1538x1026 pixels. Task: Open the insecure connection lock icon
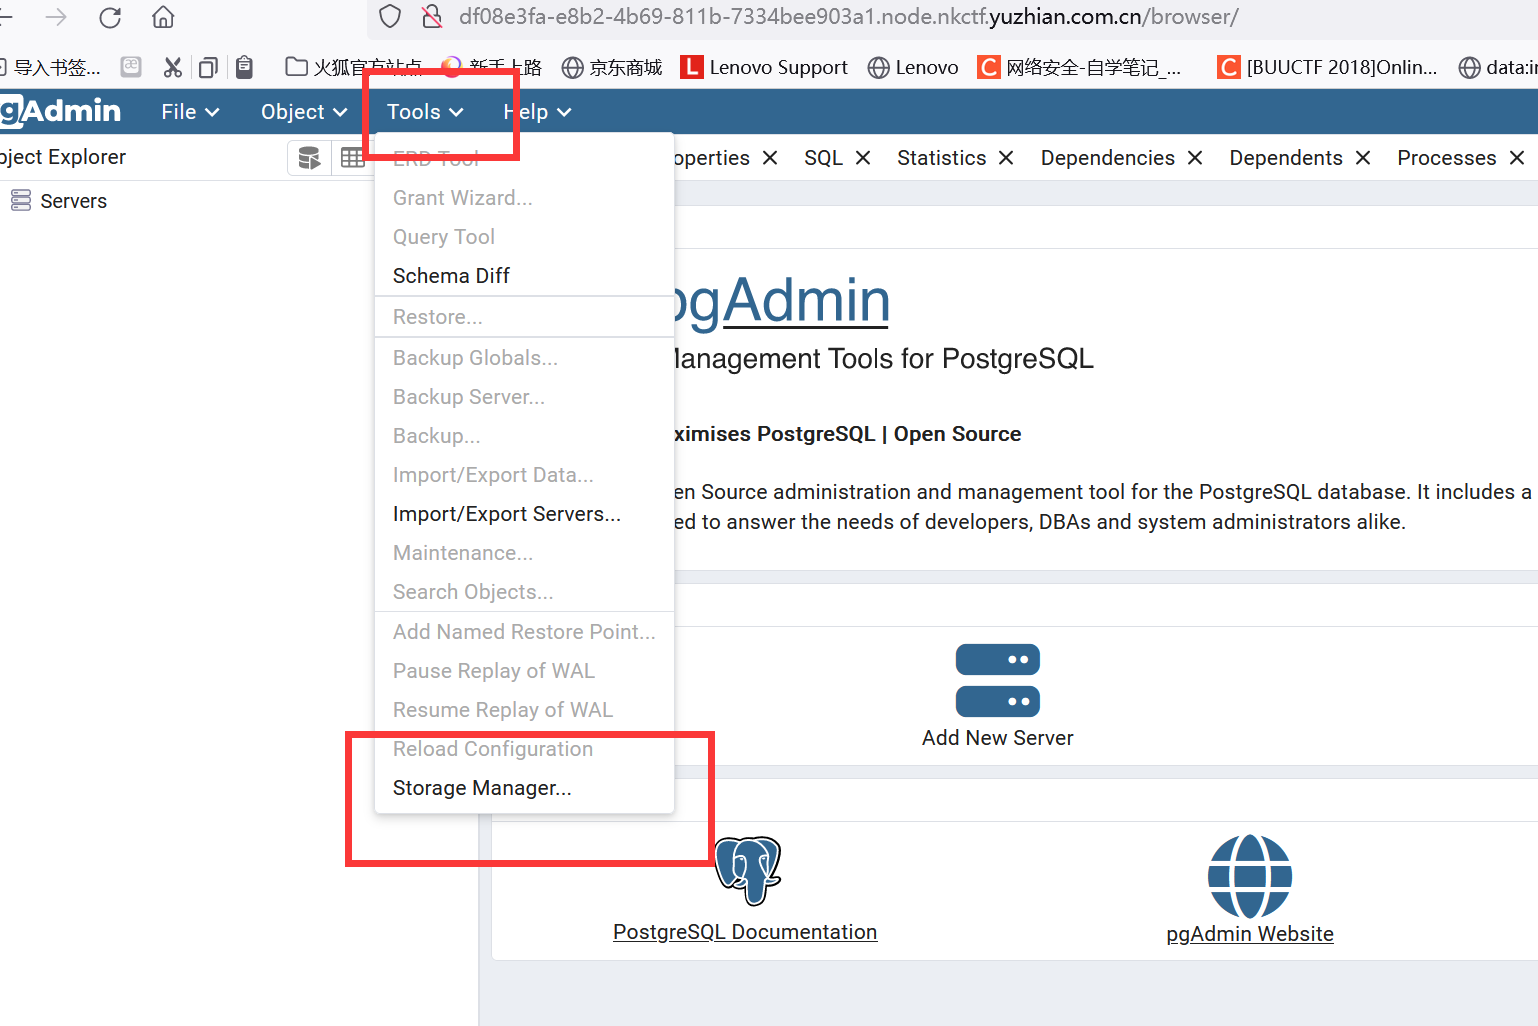432,17
